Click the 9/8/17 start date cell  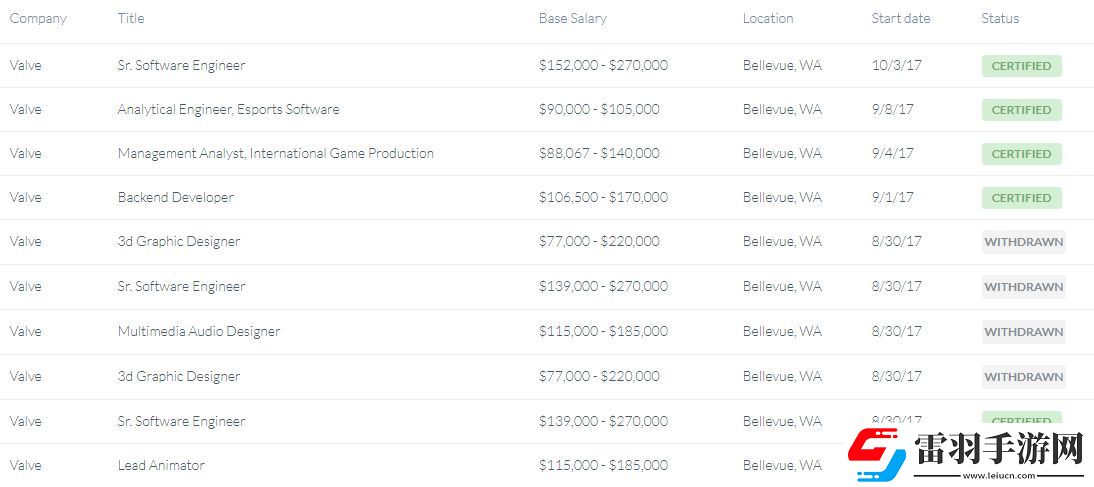[893, 110]
